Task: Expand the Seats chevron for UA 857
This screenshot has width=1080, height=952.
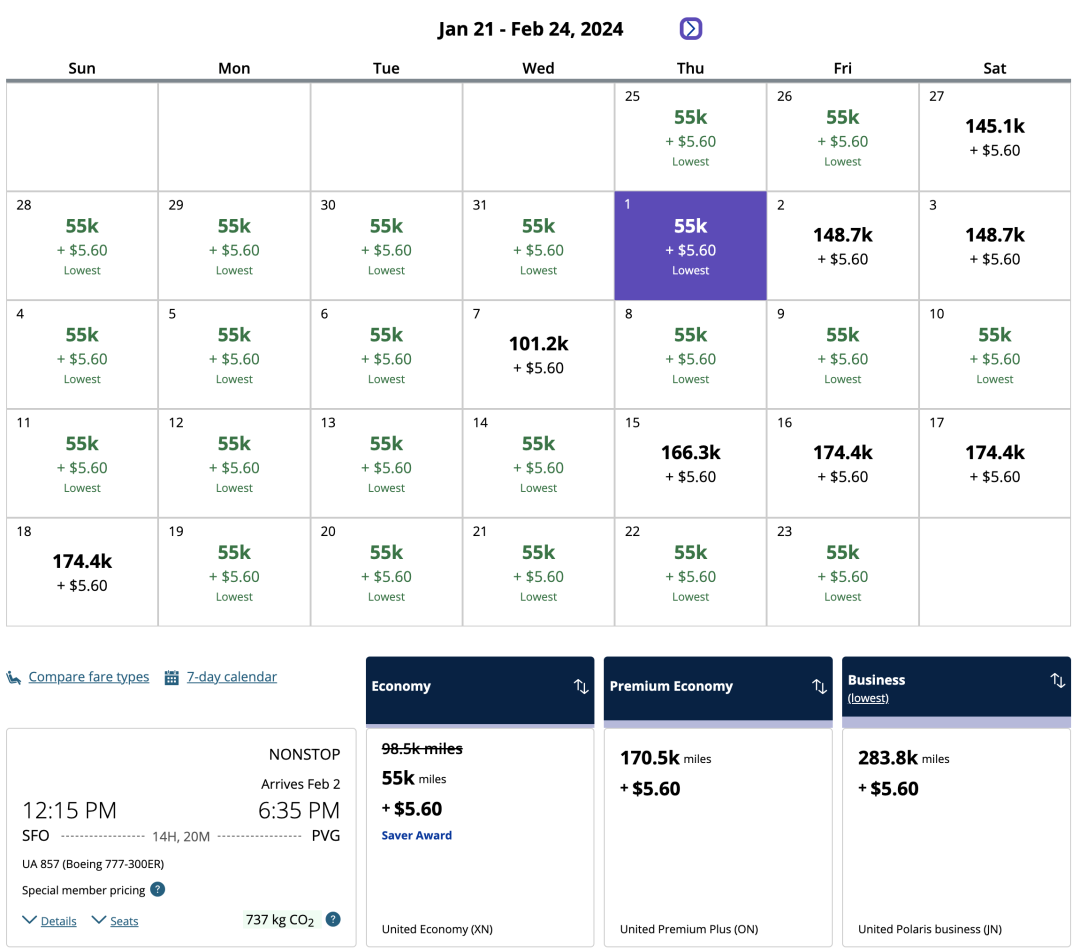Action: click(x=99, y=920)
